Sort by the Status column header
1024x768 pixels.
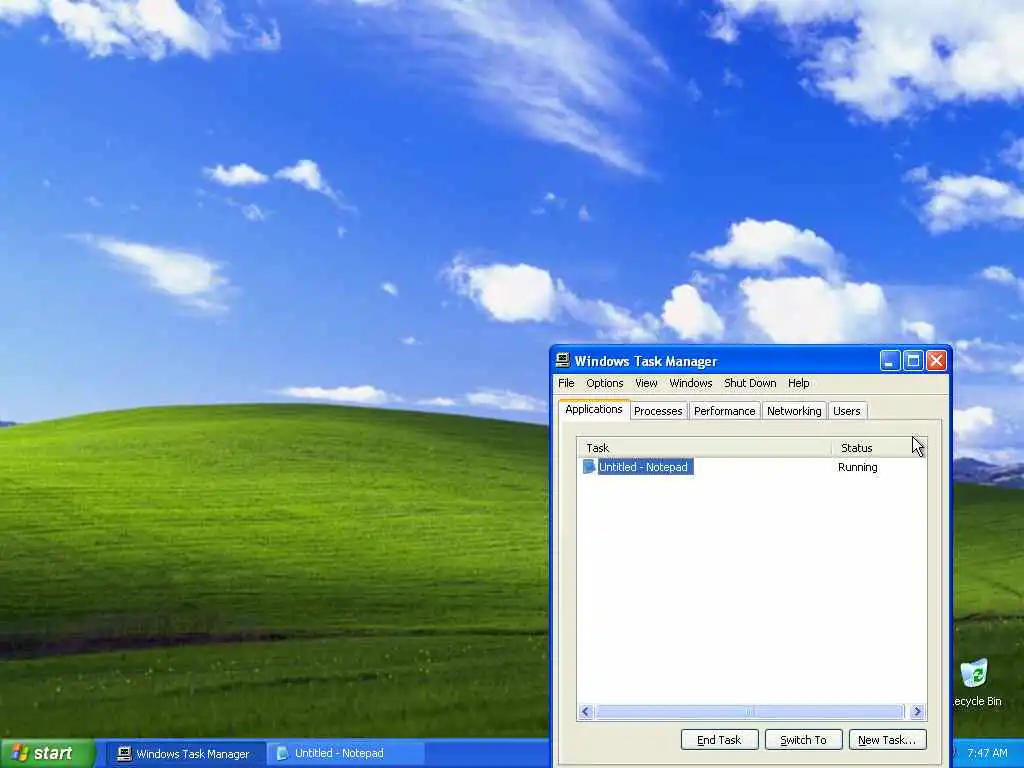[878, 448]
